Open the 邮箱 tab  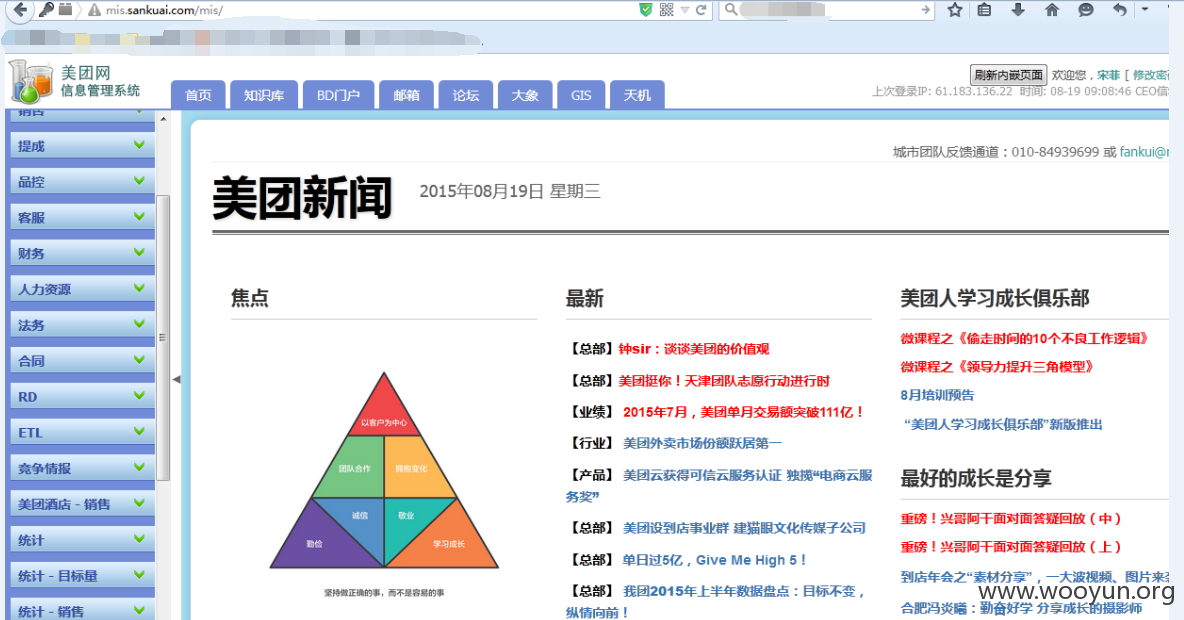pos(406,95)
